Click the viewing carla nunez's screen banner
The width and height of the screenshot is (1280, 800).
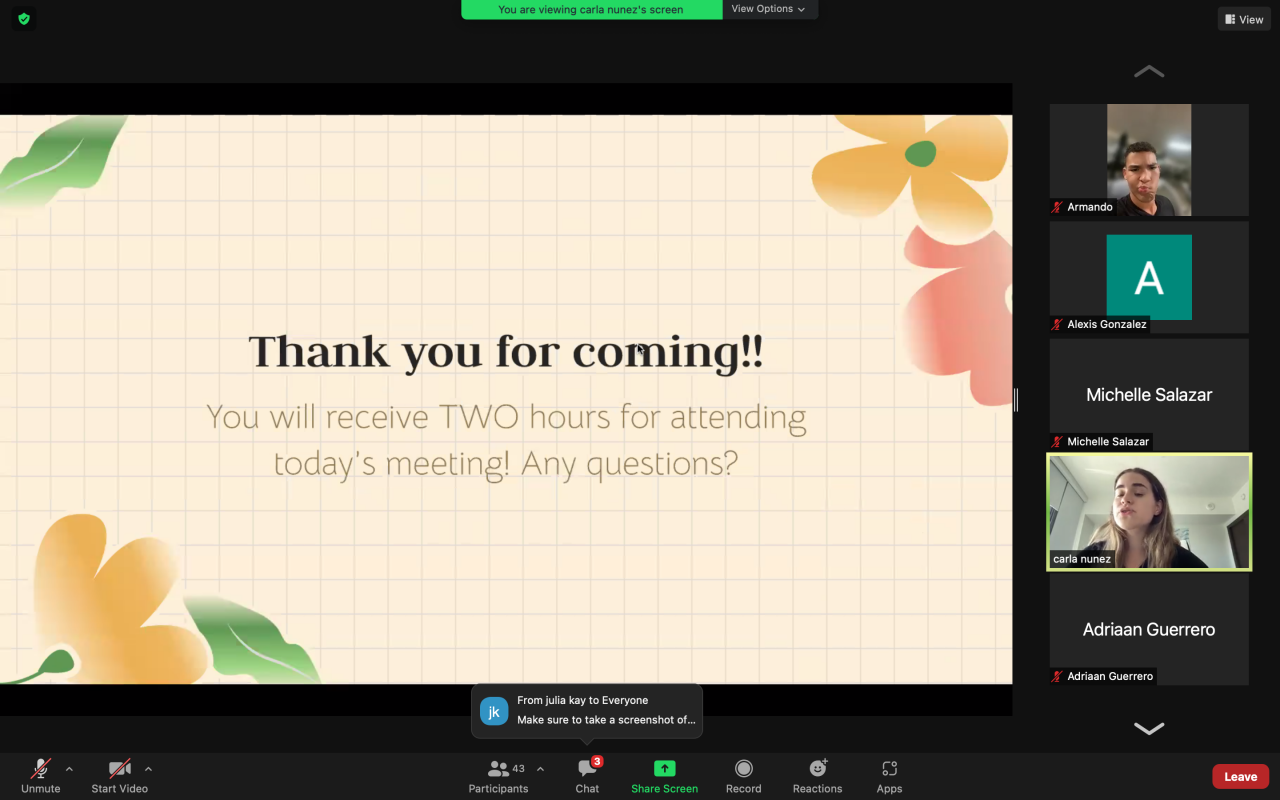591,9
